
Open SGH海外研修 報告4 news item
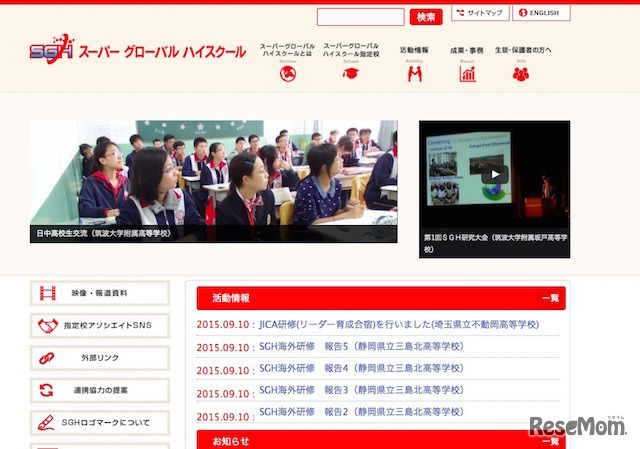click(x=361, y=368)
